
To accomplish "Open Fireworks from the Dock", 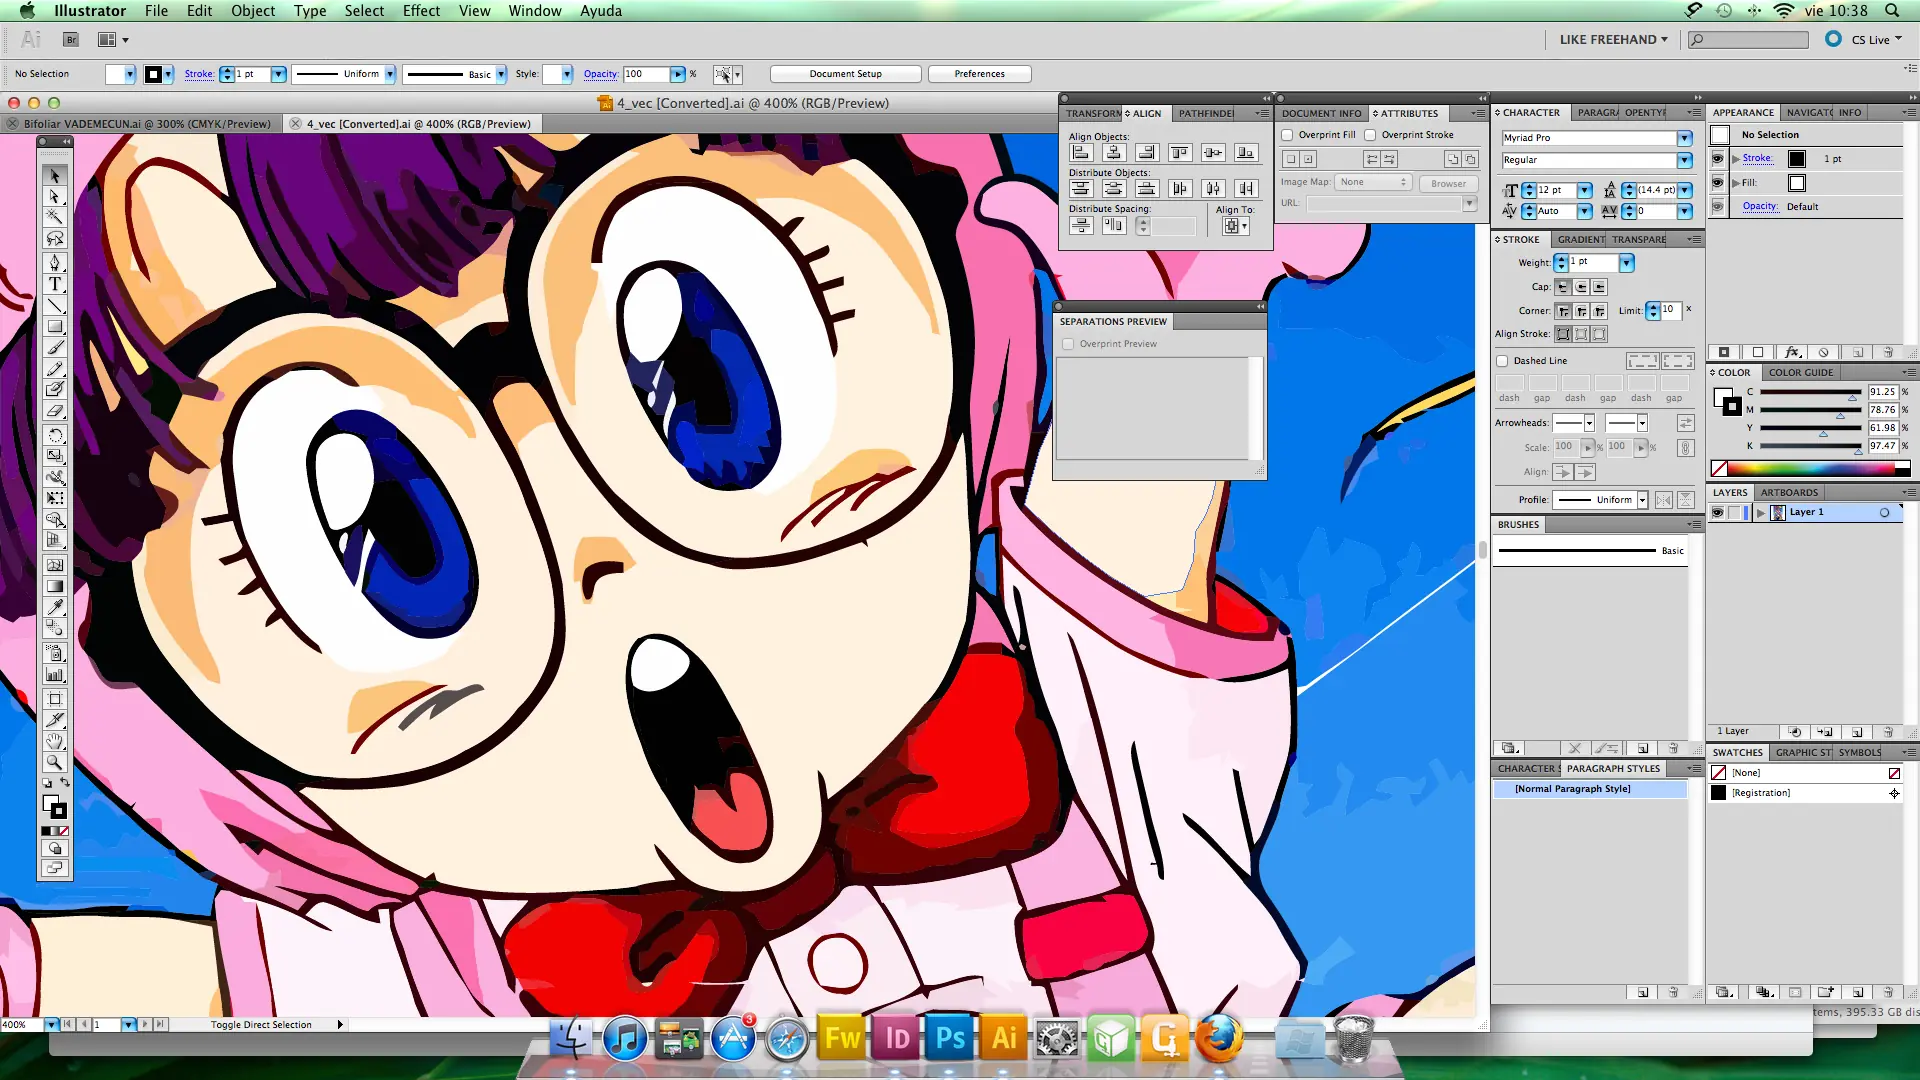I will [843, 1038].
